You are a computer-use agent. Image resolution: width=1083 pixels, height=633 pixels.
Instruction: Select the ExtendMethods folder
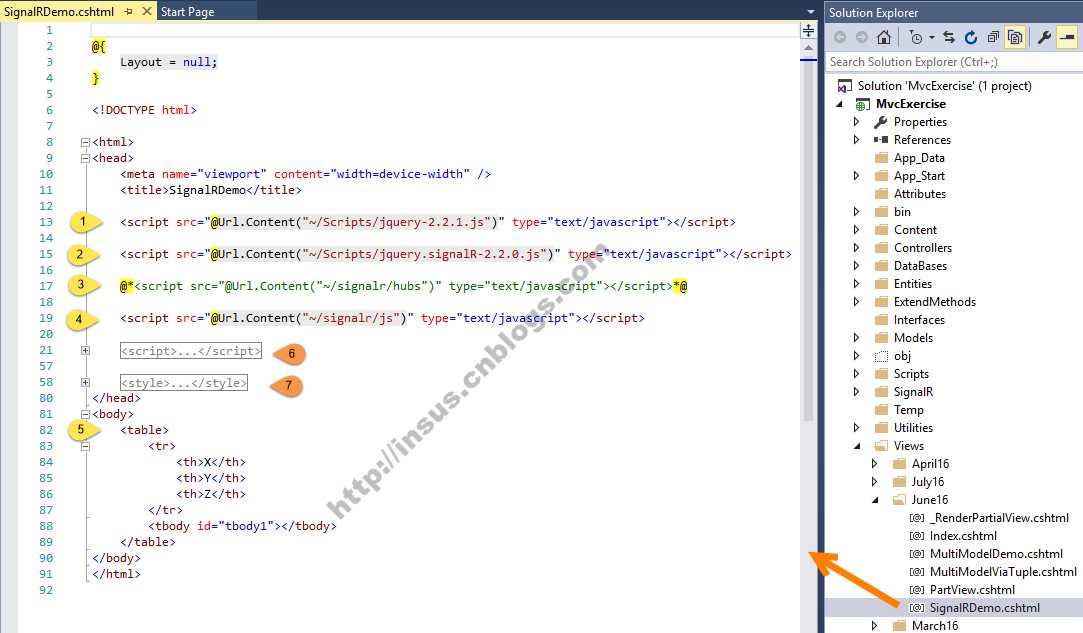(935, 301)
